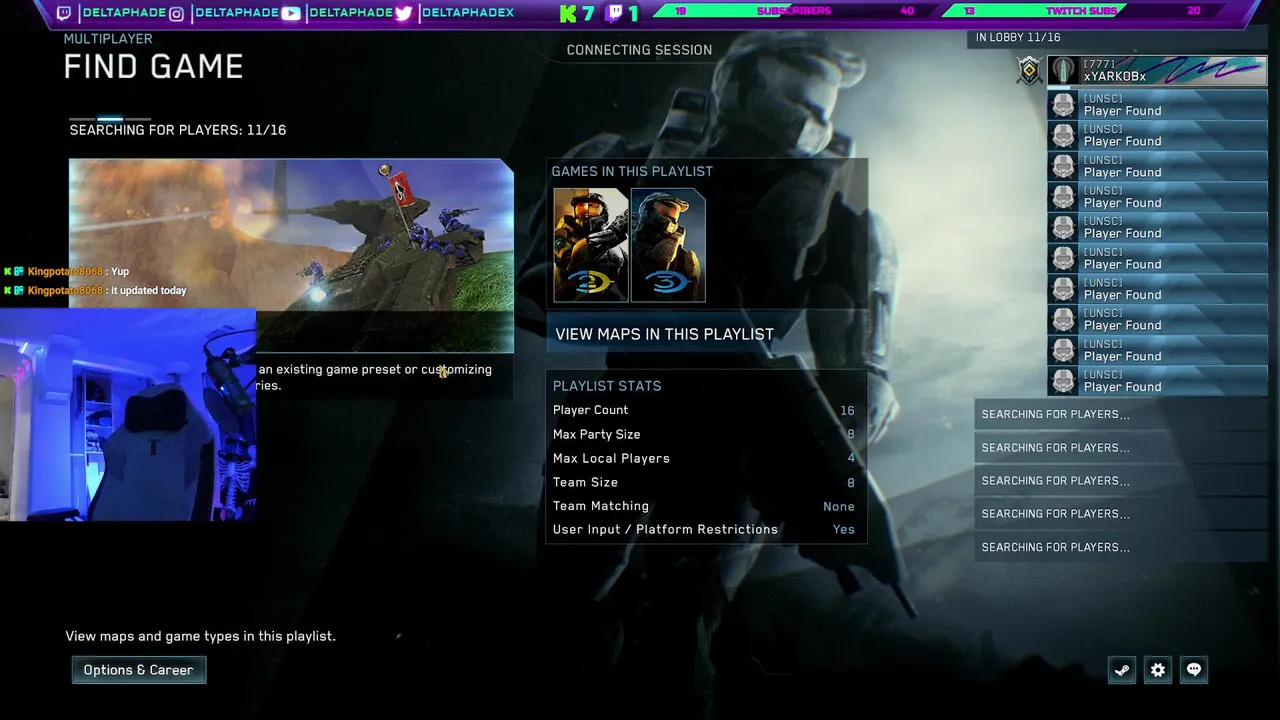Image resolution: width=1280 pixels, height=720 pixels.
Task: Select xYARKOBx player nameplate
Action: (1157, 71)
